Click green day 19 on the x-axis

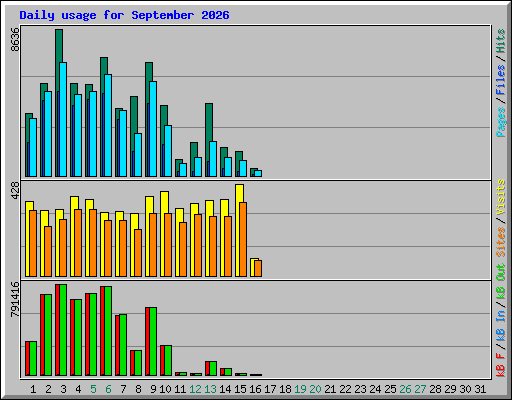pos(300,389)
